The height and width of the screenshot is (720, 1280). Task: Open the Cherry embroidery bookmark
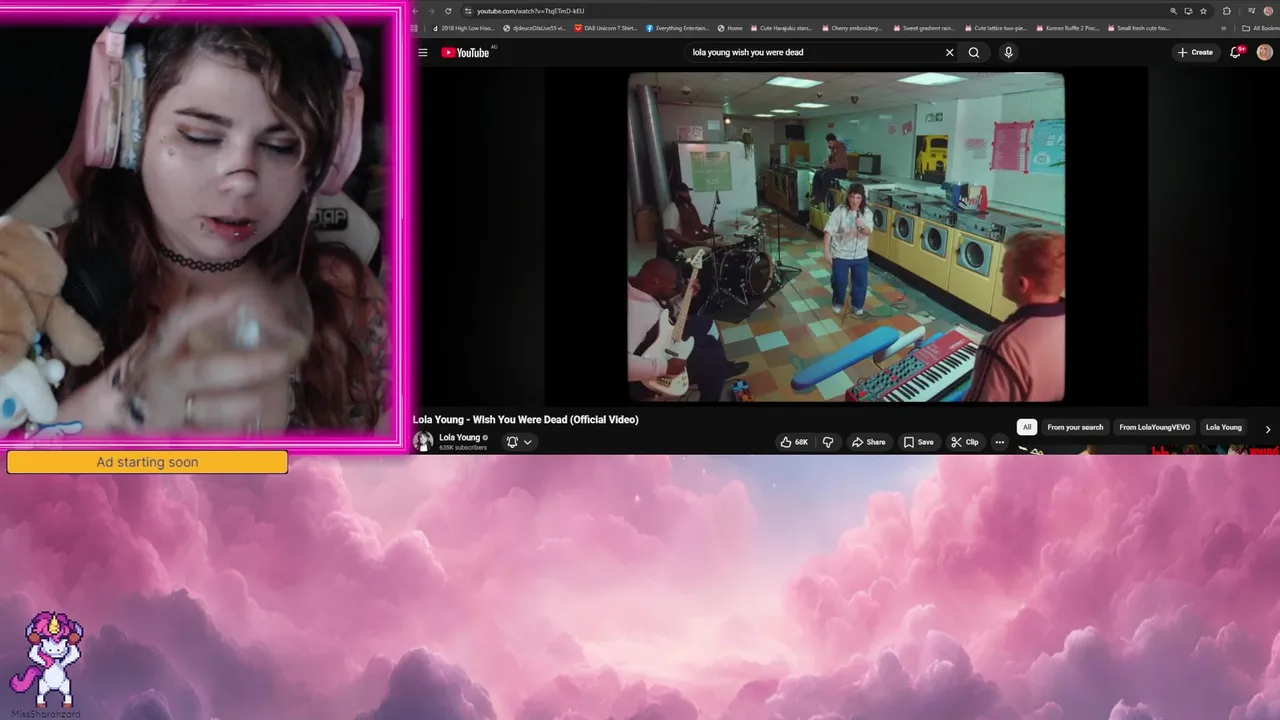[x=851, y=28]
